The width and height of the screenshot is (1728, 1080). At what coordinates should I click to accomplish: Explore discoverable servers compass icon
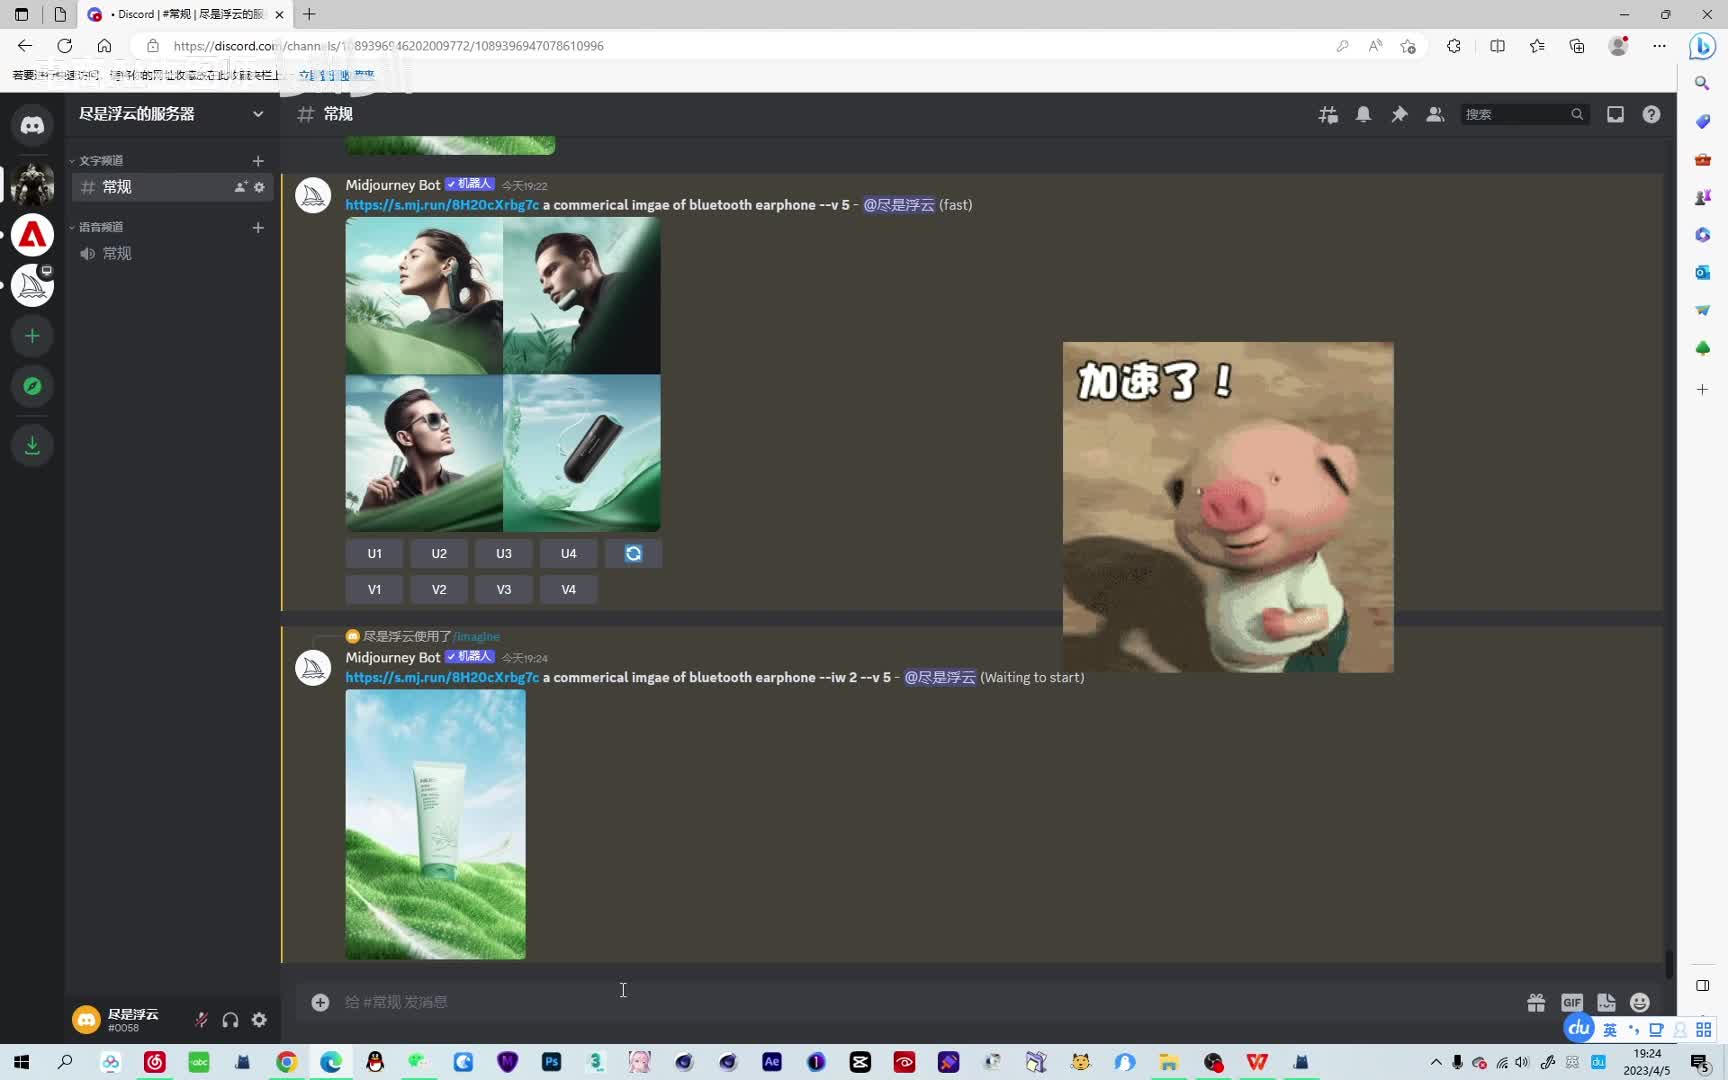32,386
